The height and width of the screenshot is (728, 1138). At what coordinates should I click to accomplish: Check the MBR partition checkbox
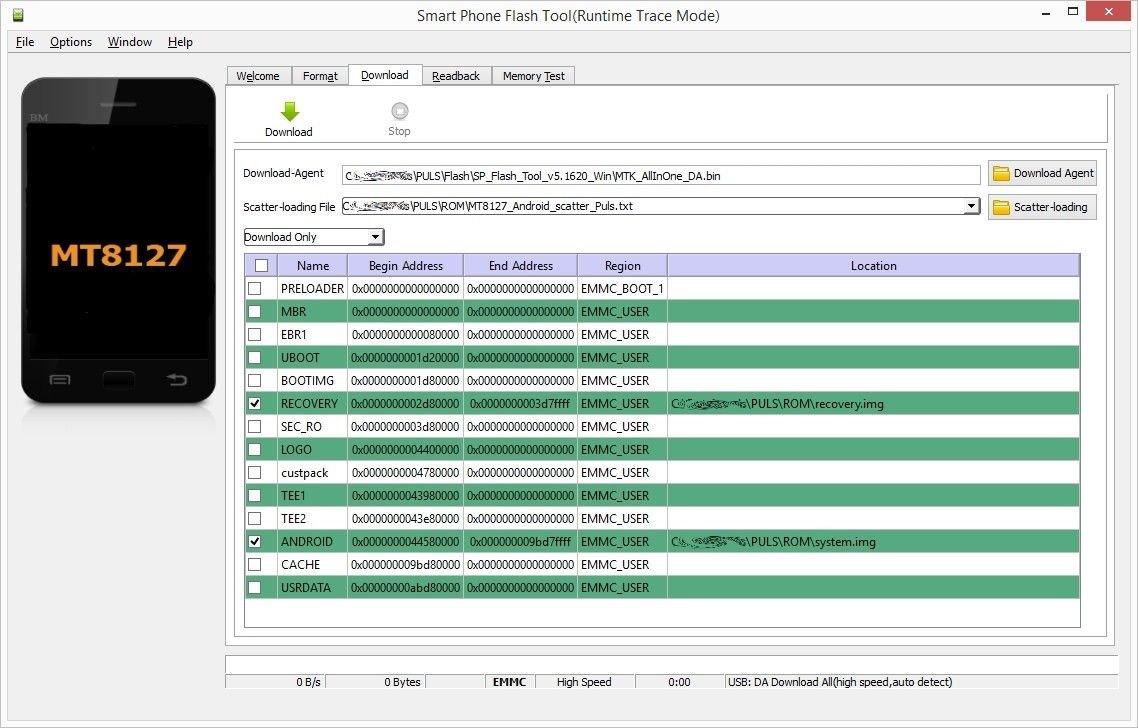coord(255,311)
